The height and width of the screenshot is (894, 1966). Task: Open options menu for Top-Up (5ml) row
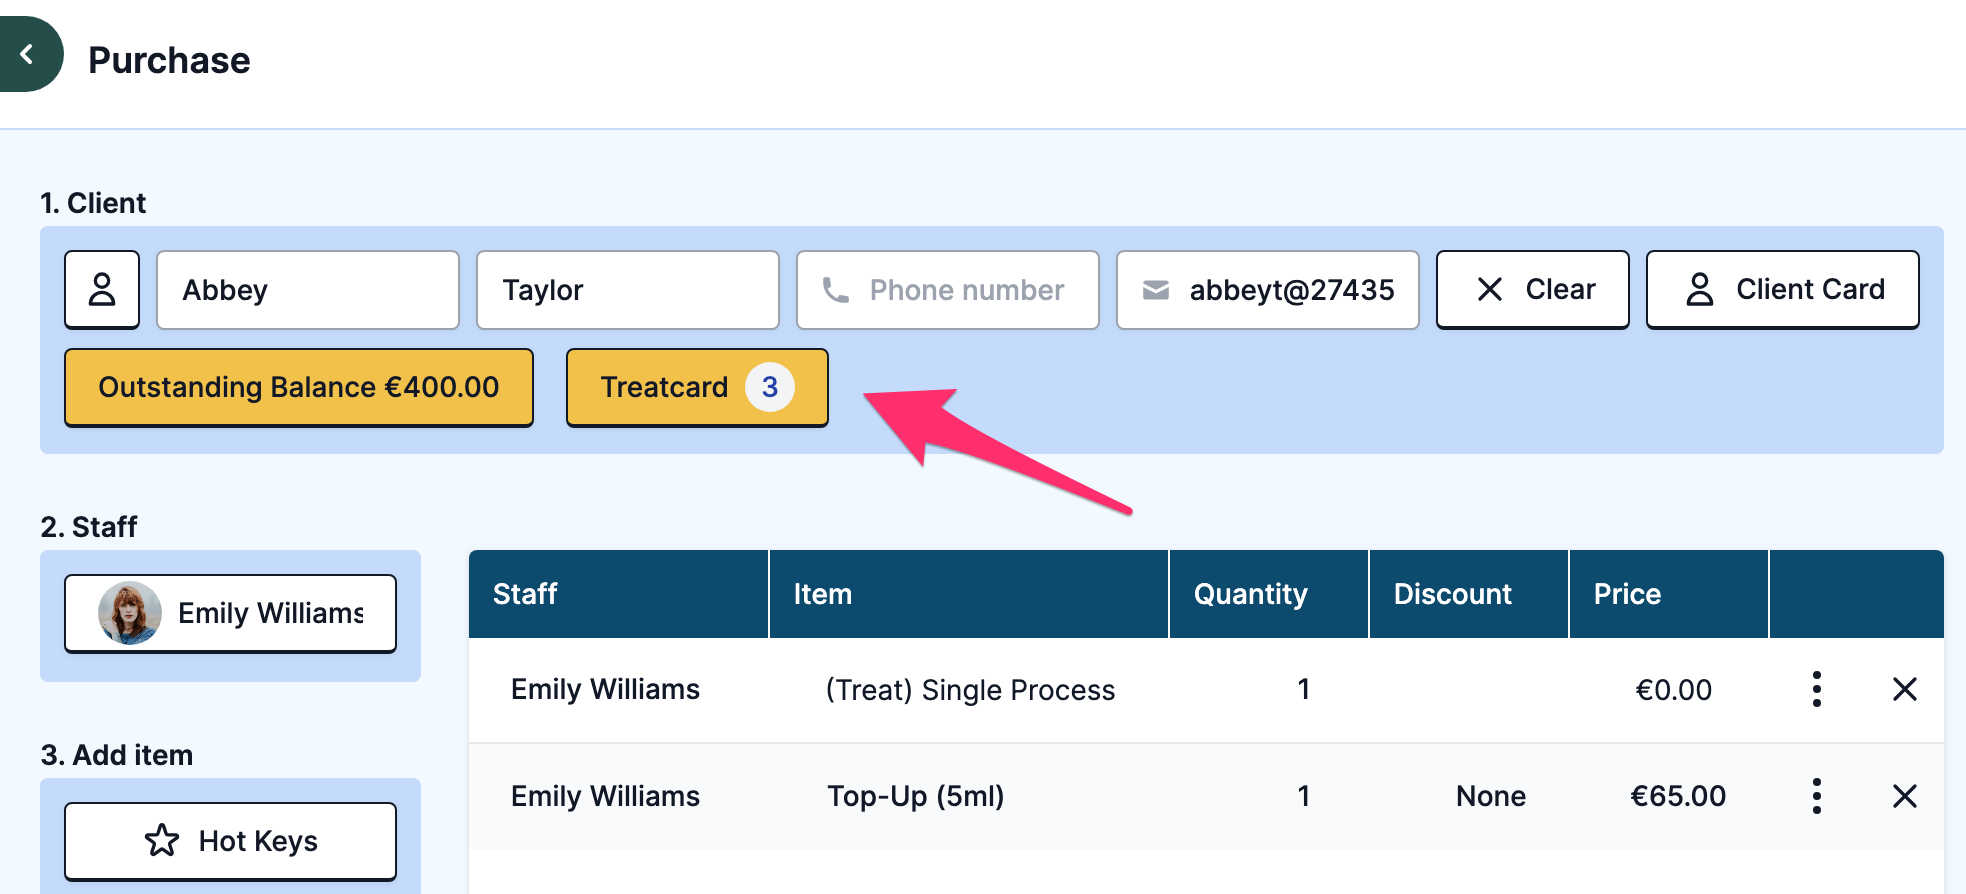pyautogui.click(x=1817, y=796)
